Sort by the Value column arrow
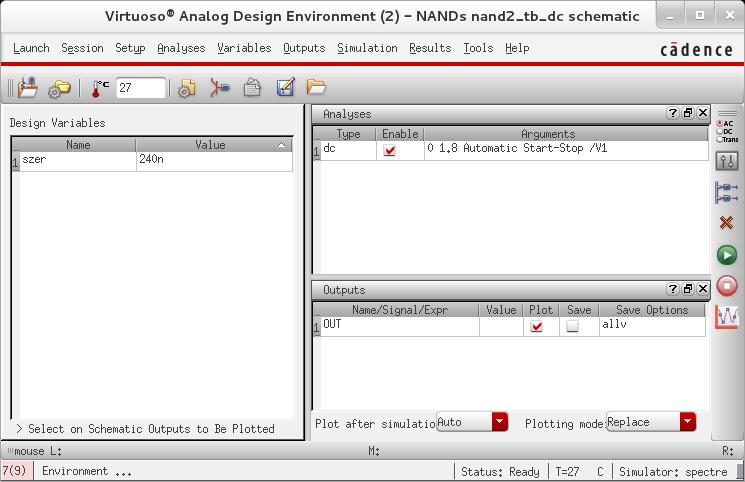Screen dimensions: 745x482 (x=282, y=145)
